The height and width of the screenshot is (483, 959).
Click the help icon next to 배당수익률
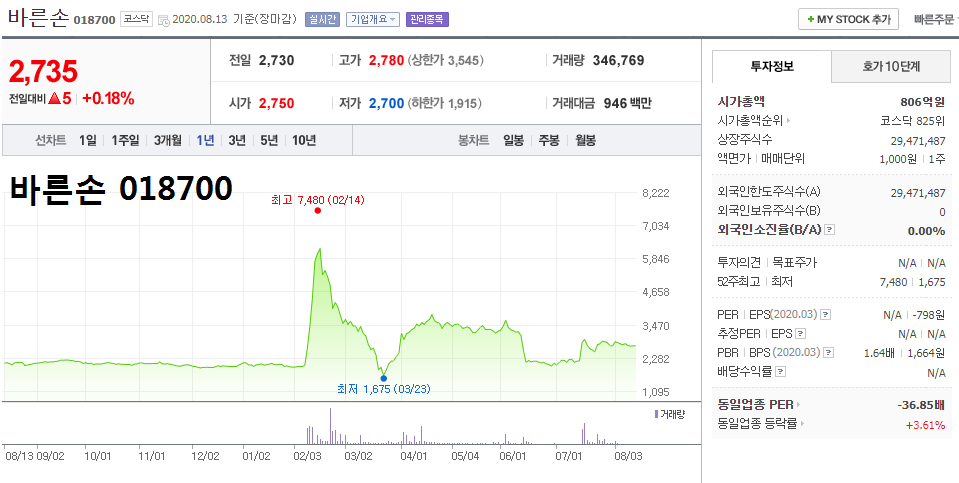pyautogui.click(x=780, y=372)
